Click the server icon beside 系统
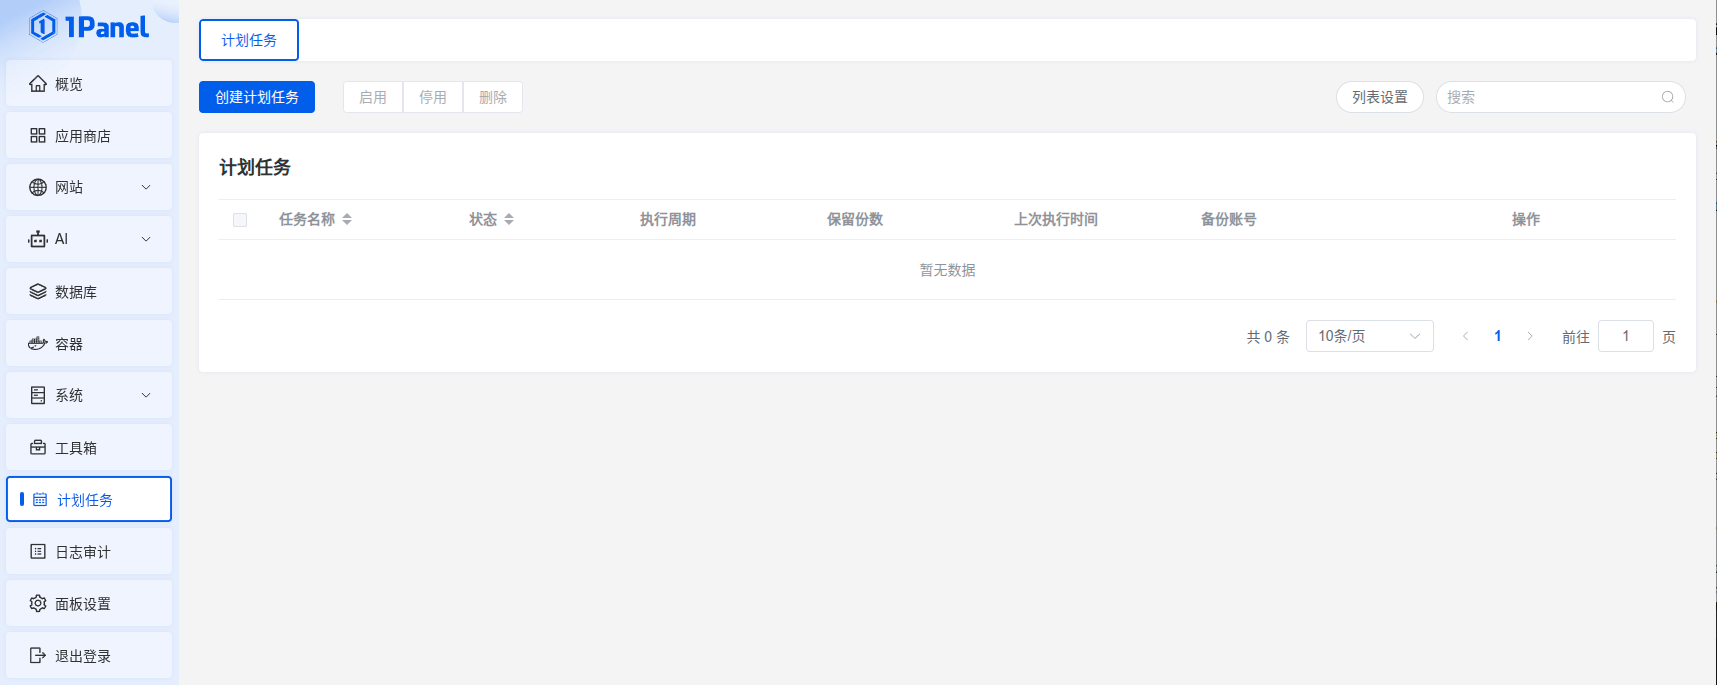Viewport: 1717px width, 685px height. click(38, 395)
